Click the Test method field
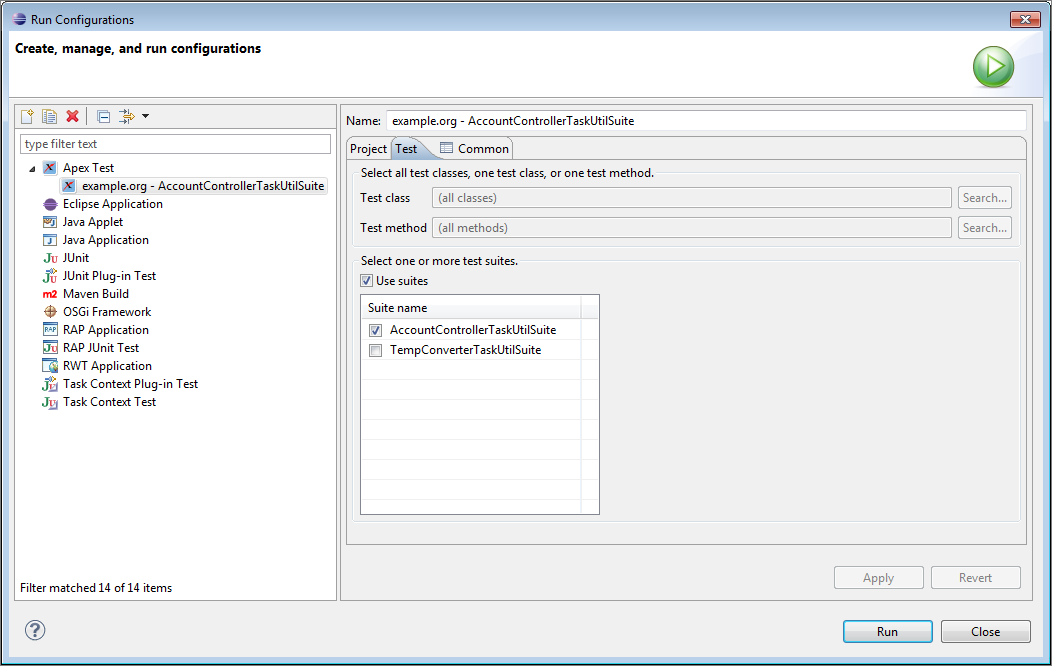The image size is (1052, 666). (692, 227)
